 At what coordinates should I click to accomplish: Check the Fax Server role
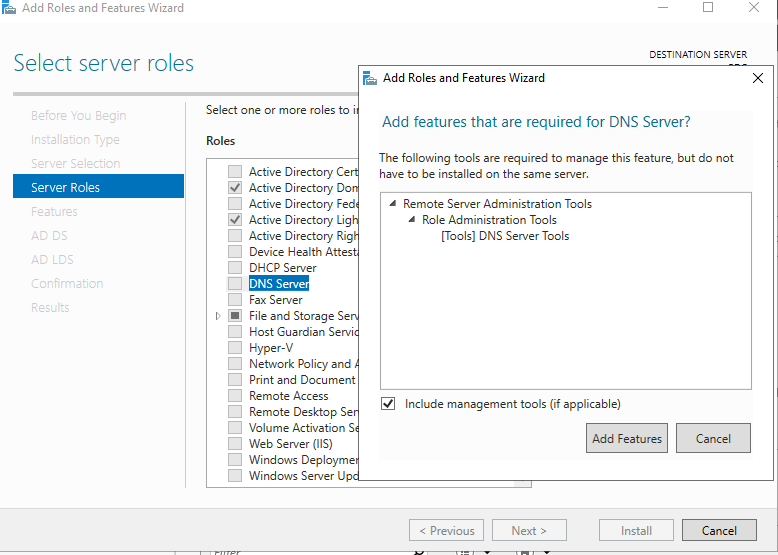point(235,300)
